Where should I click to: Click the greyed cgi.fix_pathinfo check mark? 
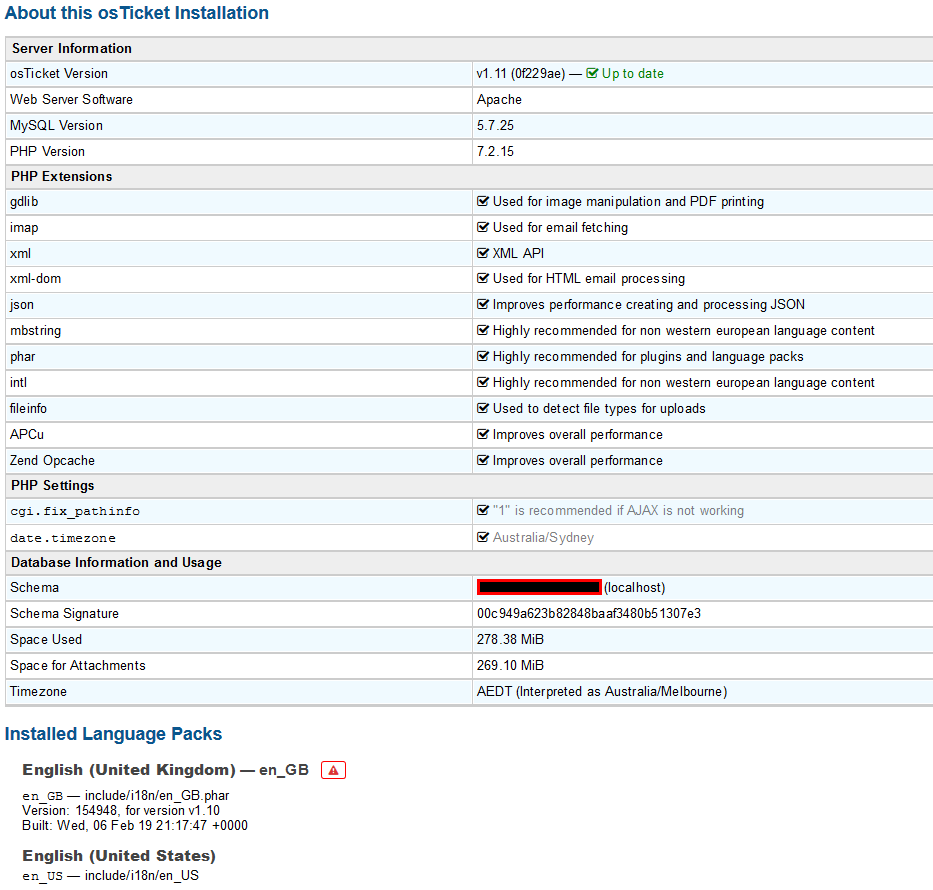coord(483,511)
